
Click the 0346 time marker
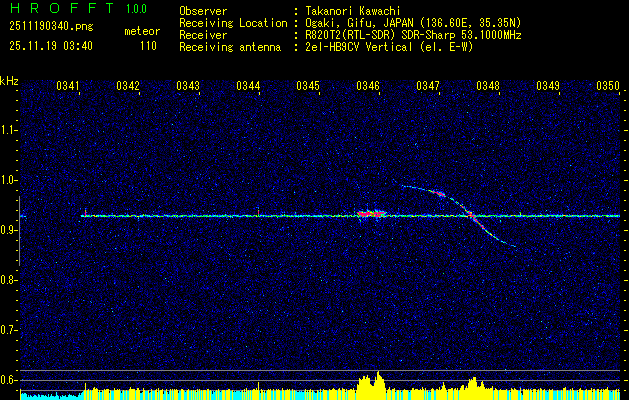[368, 86]
